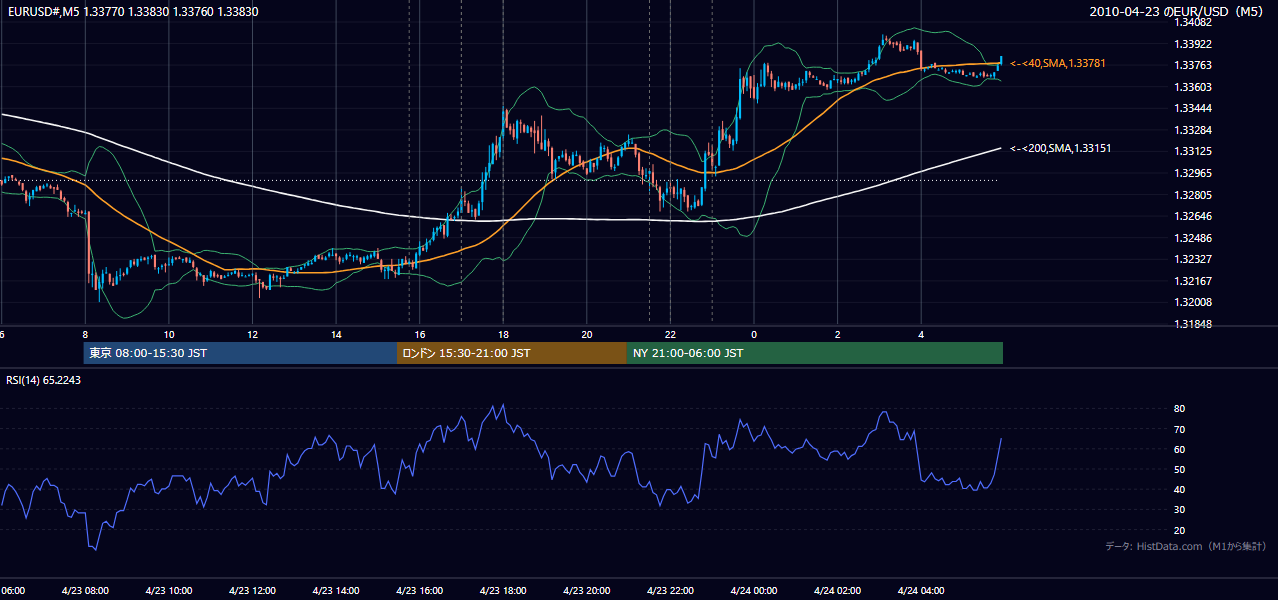Click the 4/24 02:00 time axis label
Screen dimensions: 1278x600
coord(837,590)
